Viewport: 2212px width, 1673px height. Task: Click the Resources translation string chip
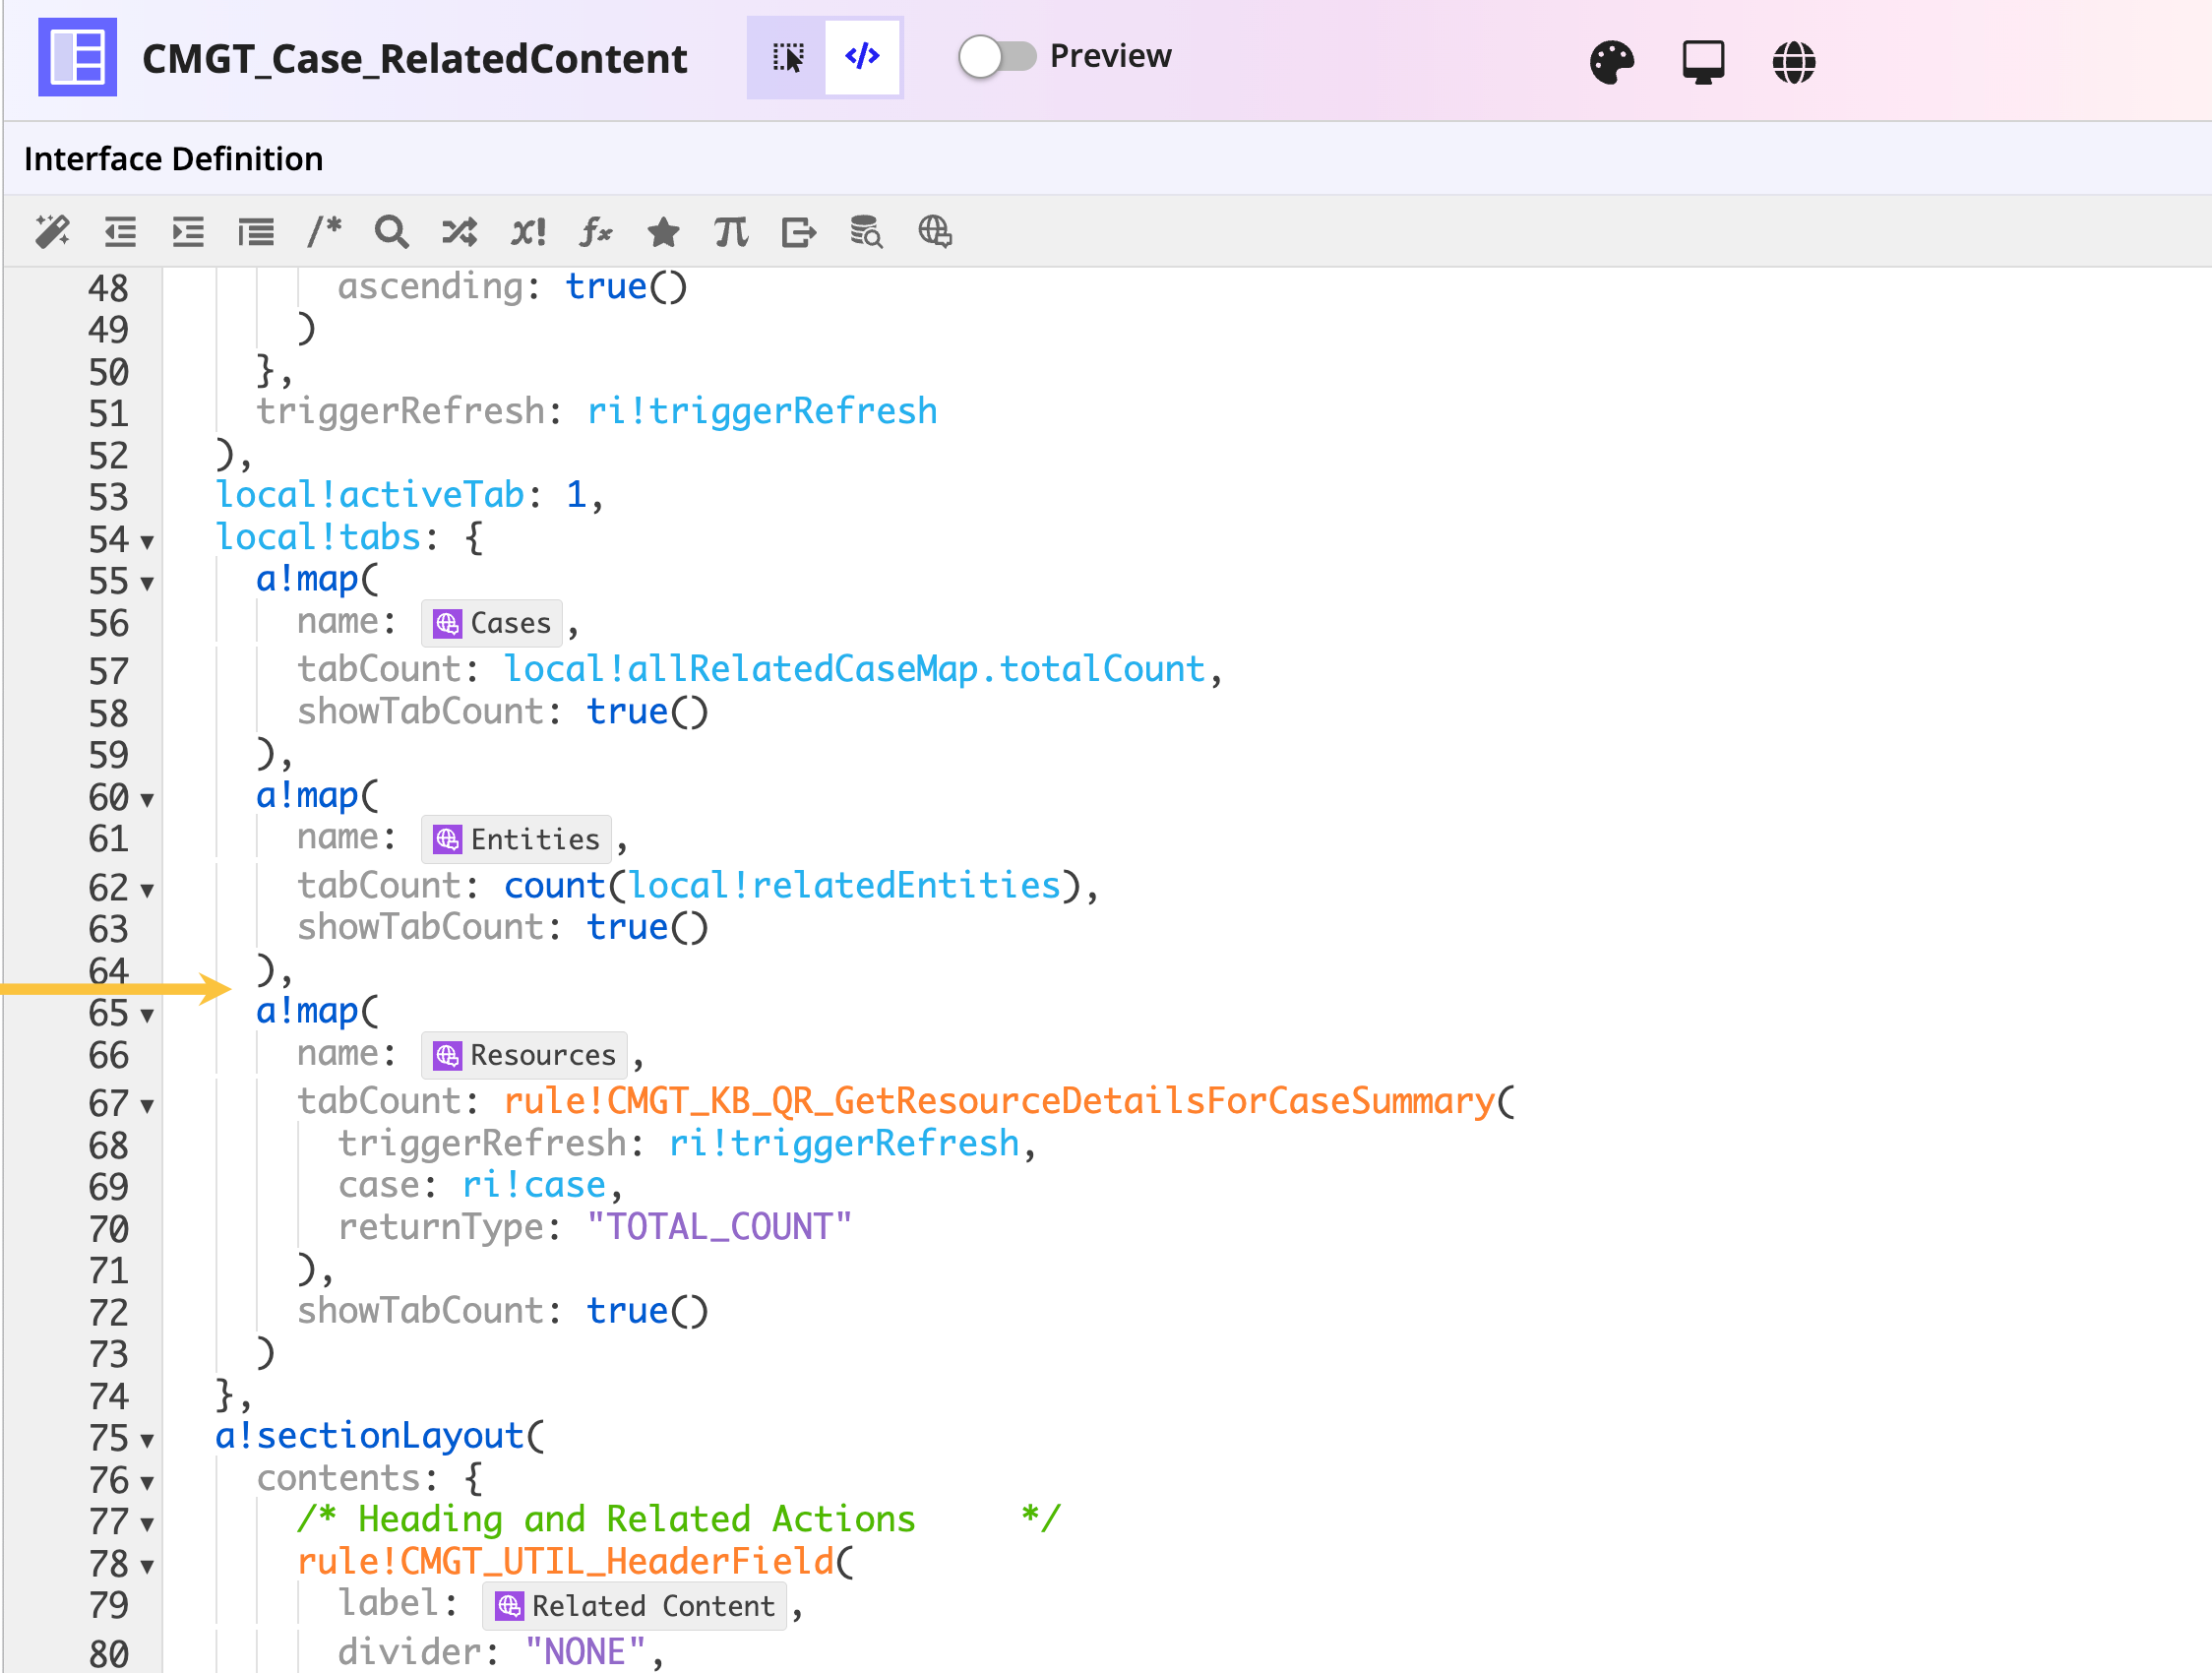(524, 1055)
